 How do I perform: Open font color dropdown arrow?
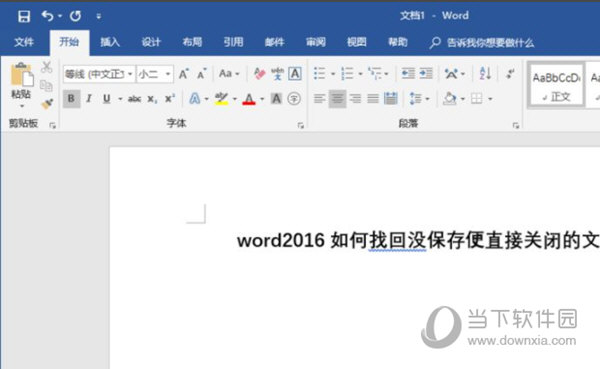pos(262,99)
